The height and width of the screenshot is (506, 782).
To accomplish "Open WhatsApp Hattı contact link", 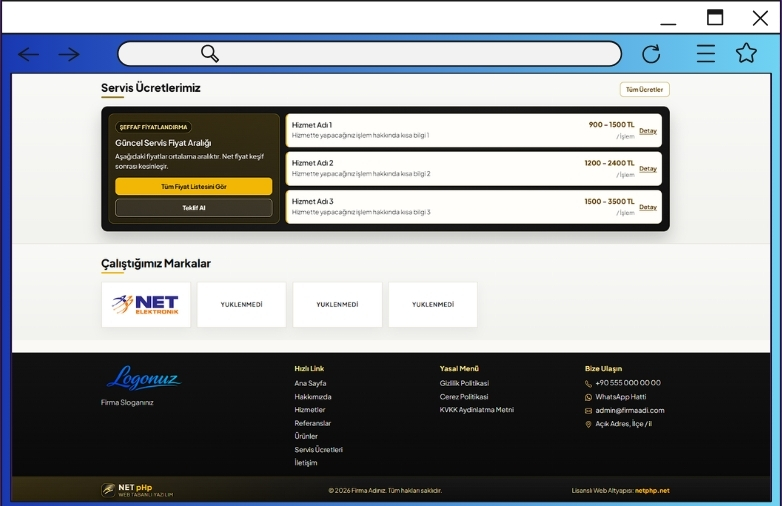I will click(x=620, y=397).
